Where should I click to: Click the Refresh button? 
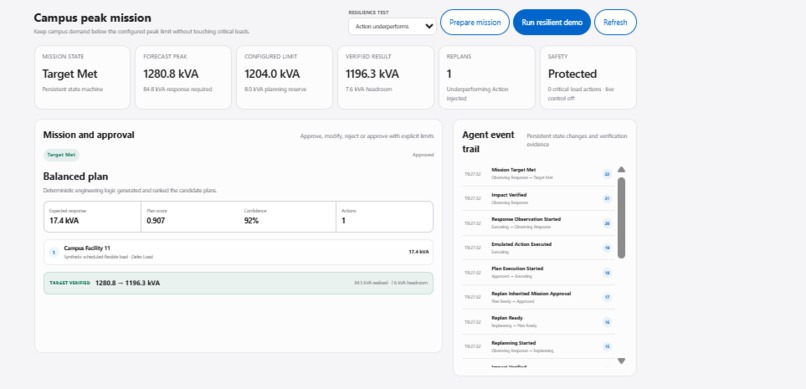[x=615, y=22]
